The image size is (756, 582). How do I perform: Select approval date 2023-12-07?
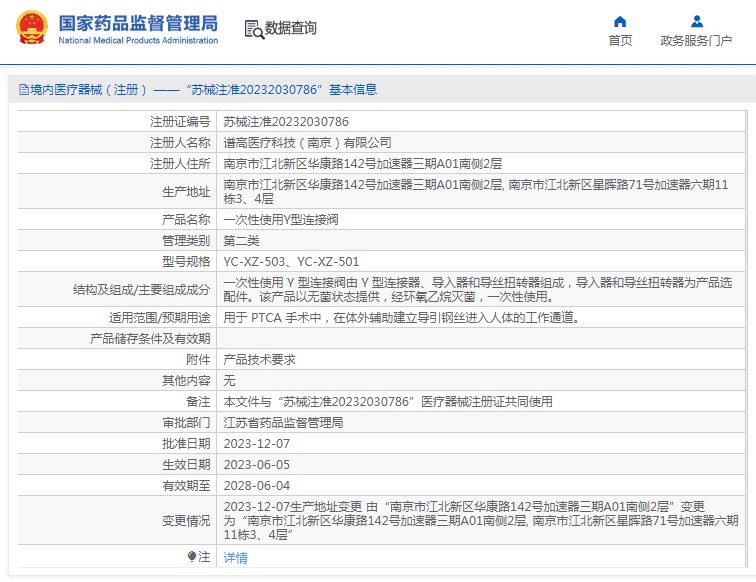pos(256,444)
